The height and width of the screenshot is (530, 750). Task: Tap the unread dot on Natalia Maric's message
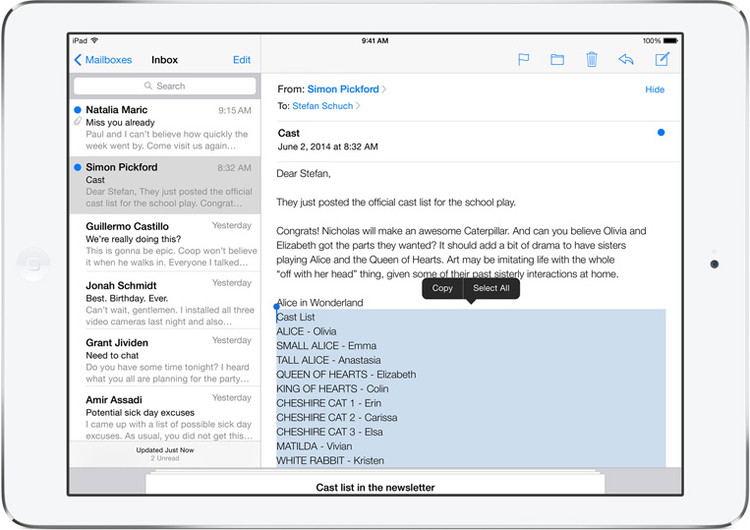[x=78, y=110]
